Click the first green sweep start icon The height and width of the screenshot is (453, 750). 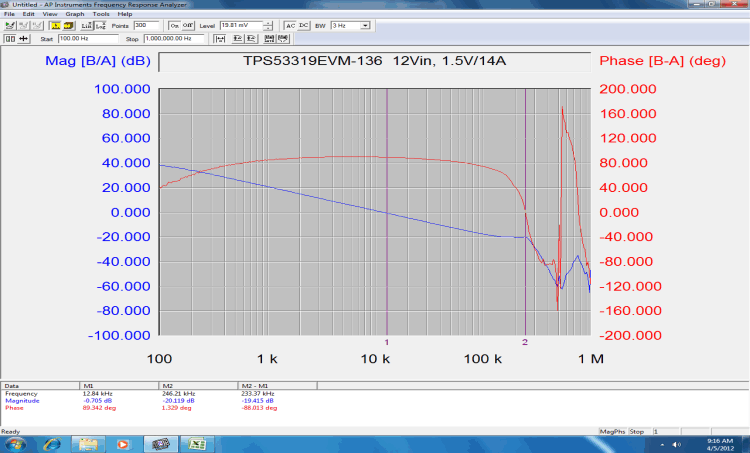pos(9,24)
